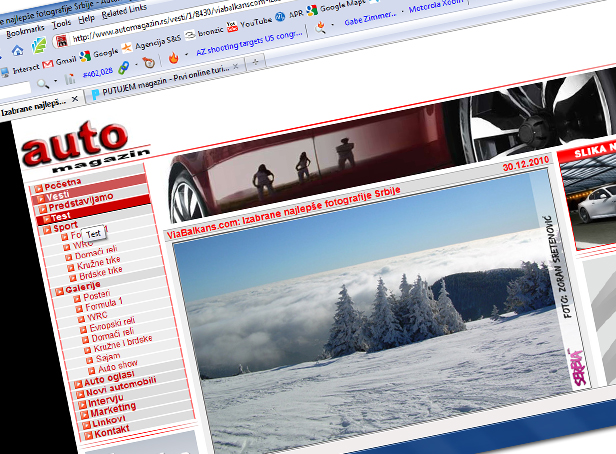
Task: Click the chain link toolbar icon
Action: pos(124,68)
